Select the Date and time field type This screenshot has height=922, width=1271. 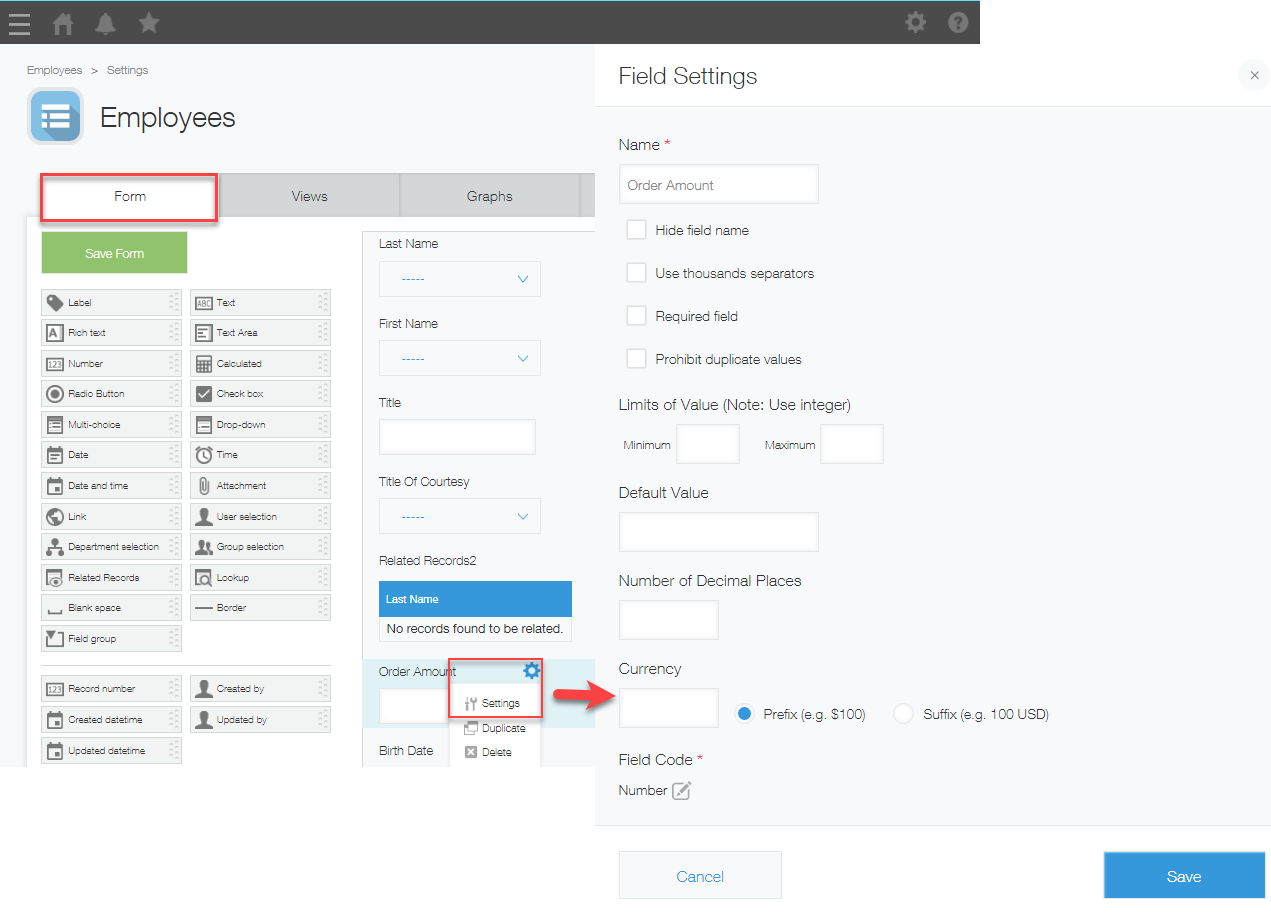111,486
